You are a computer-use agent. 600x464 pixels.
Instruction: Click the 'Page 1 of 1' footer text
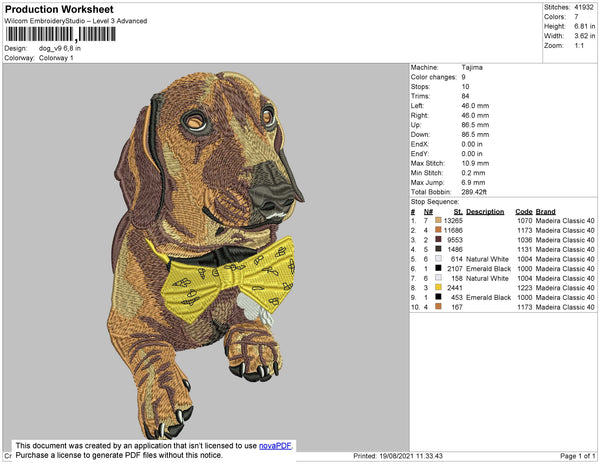click(x=577, y=456)
